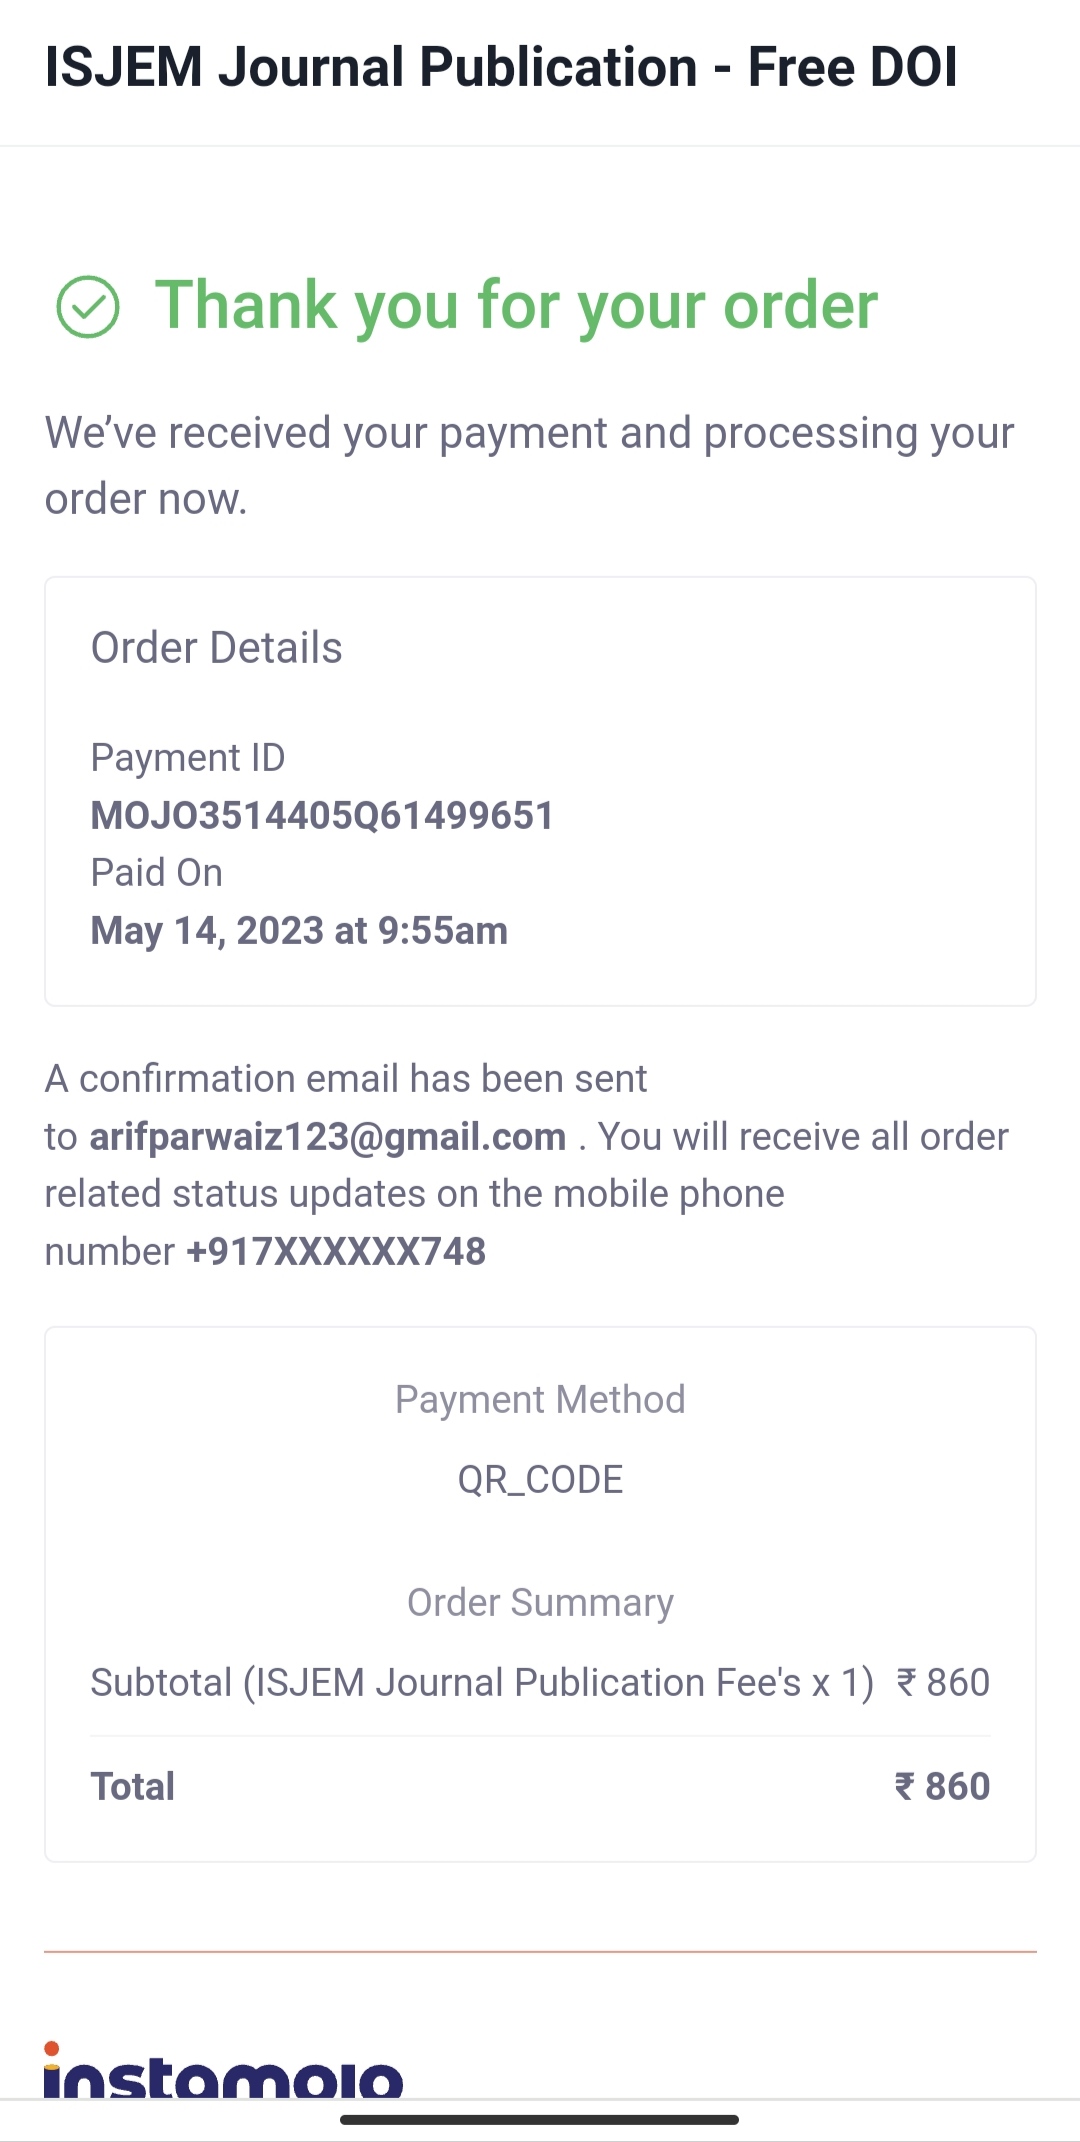Viewport: 1080px width, 2142px height.
Task: Tap the ISJEM Journal Publication page title
Action: click(x=501, y=68)
